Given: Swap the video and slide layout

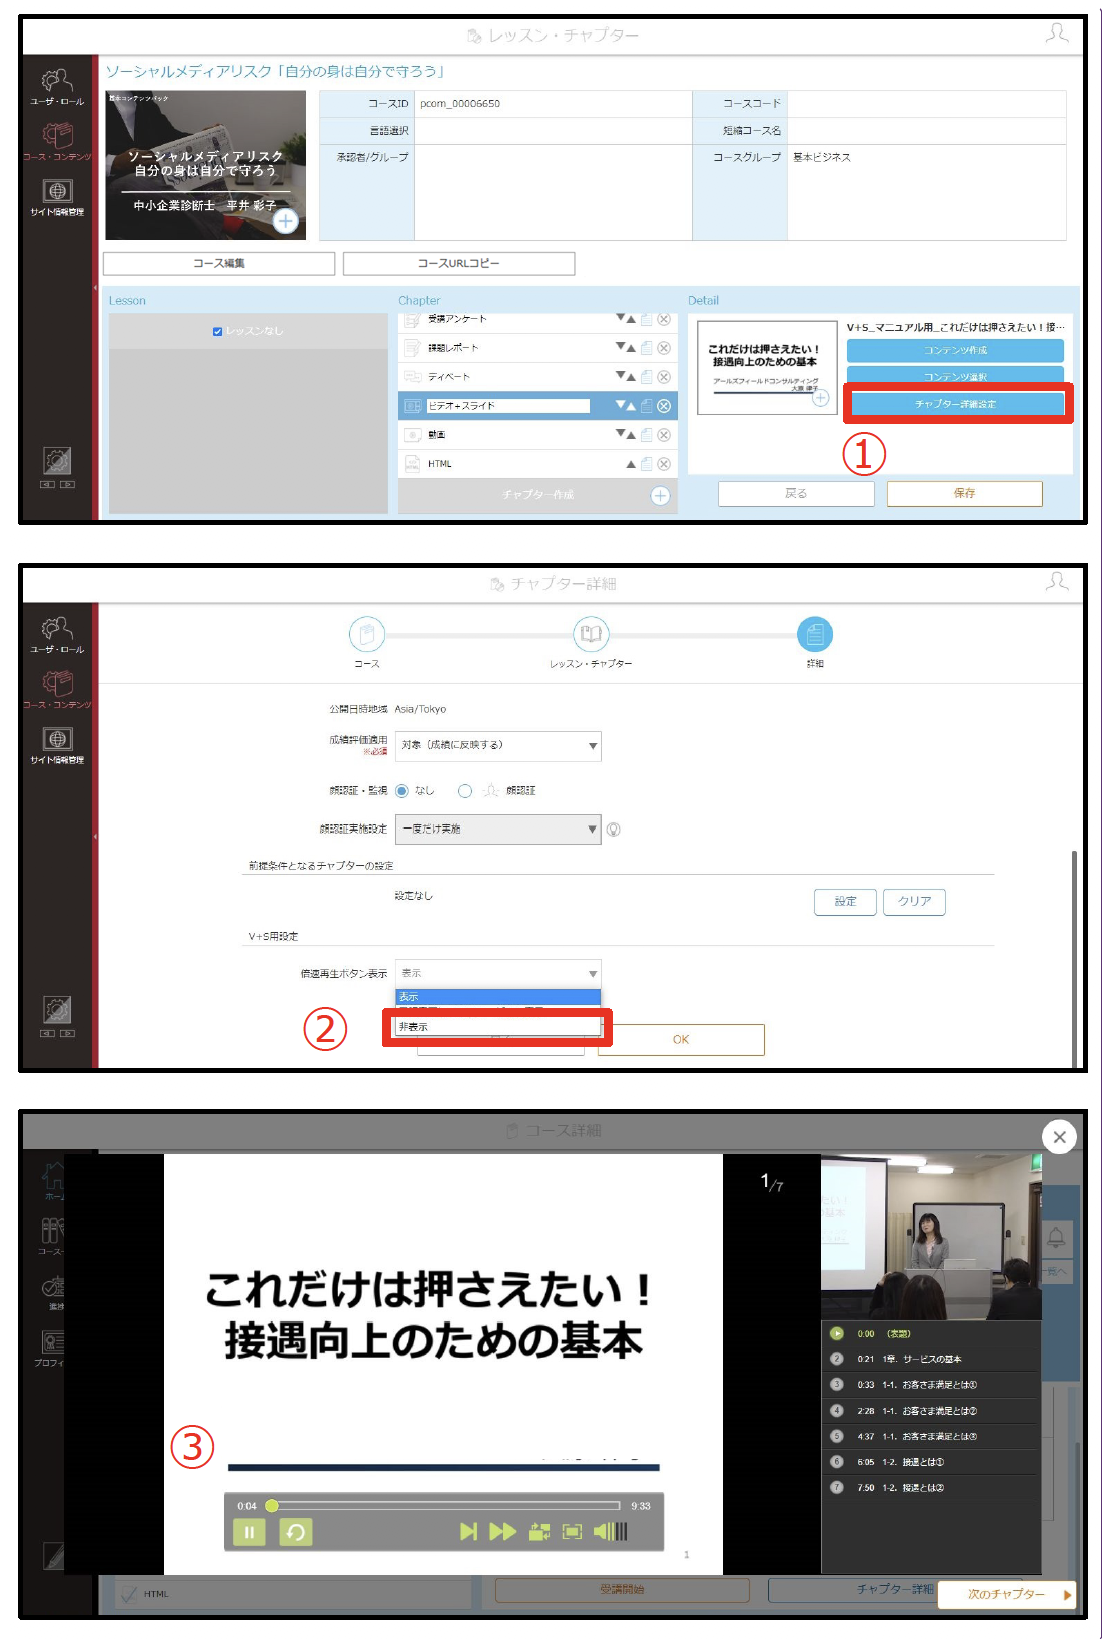Looking at the screenshot, I should click(x=540, y=1532).
